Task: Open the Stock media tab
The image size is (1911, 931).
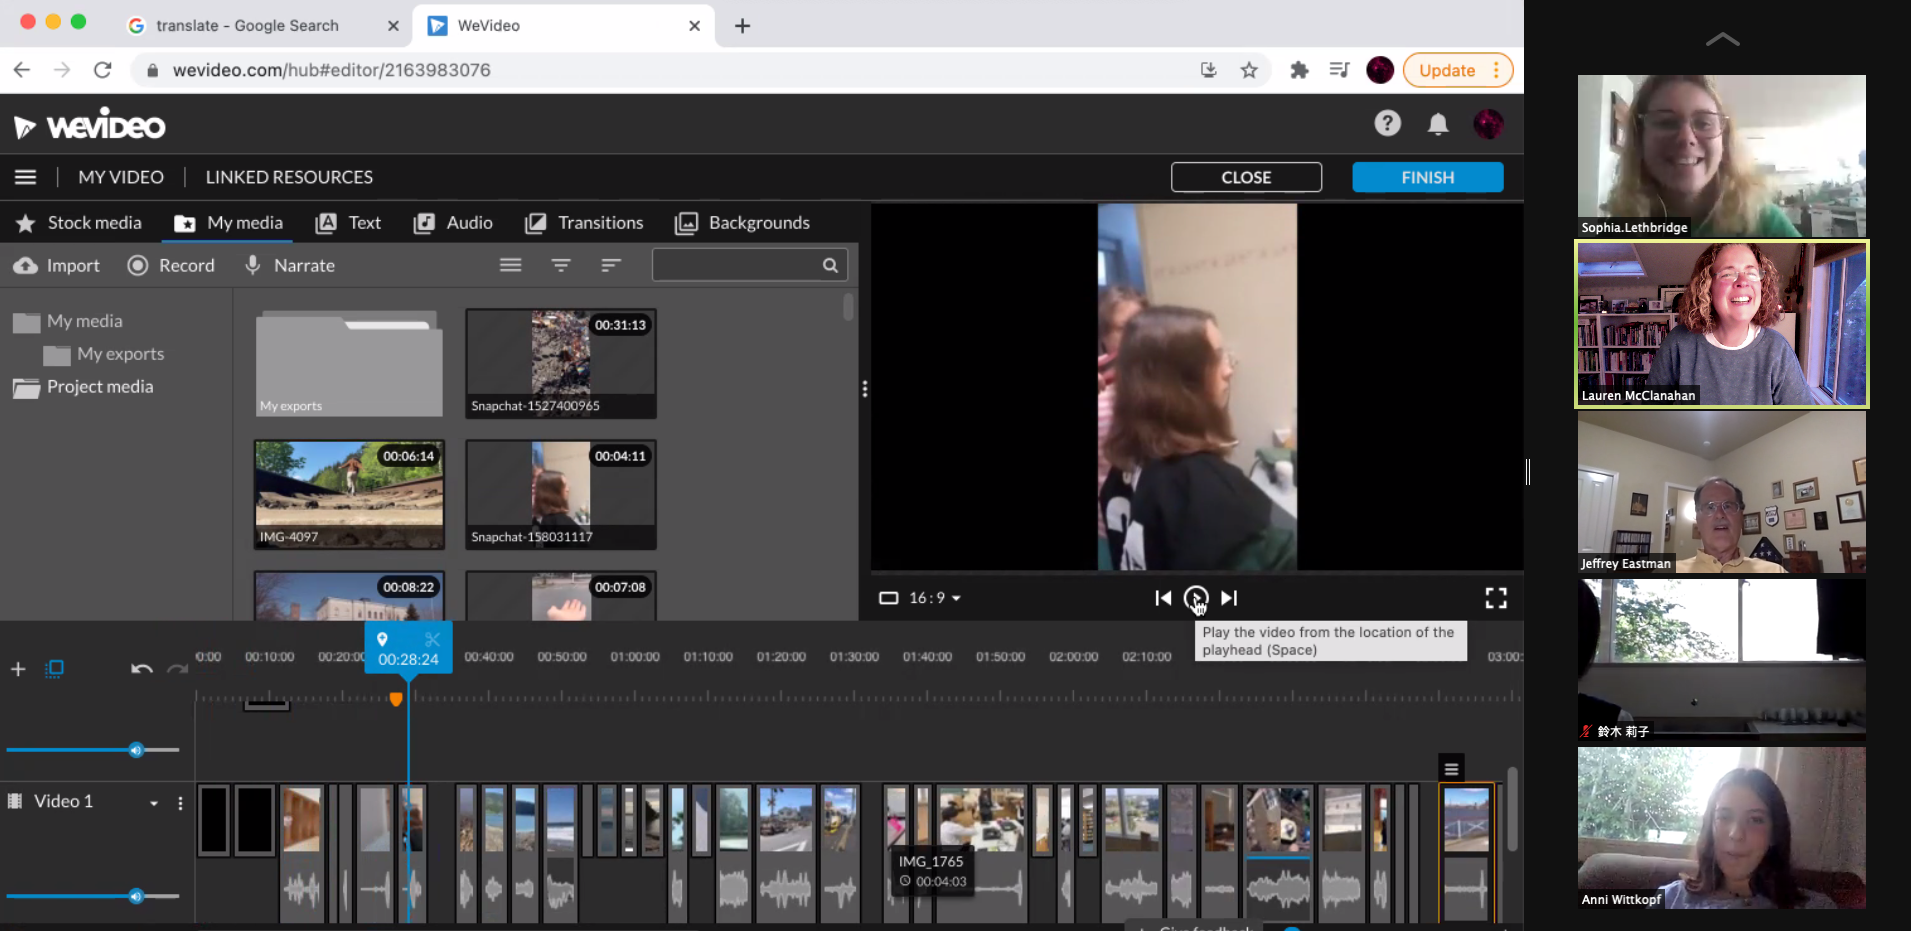Action: point(79,223)
